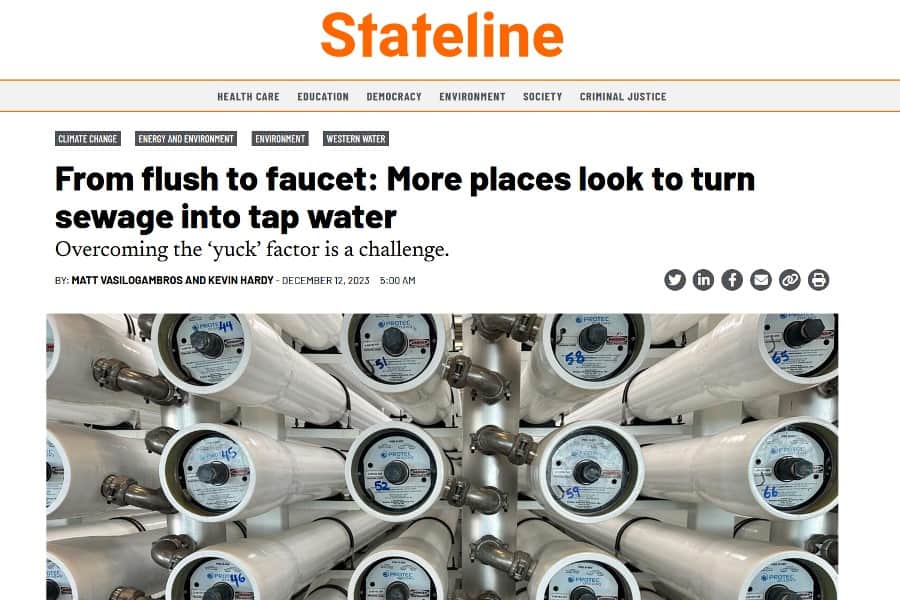
Task: Copy article link with chain icon
Action: 789,280
